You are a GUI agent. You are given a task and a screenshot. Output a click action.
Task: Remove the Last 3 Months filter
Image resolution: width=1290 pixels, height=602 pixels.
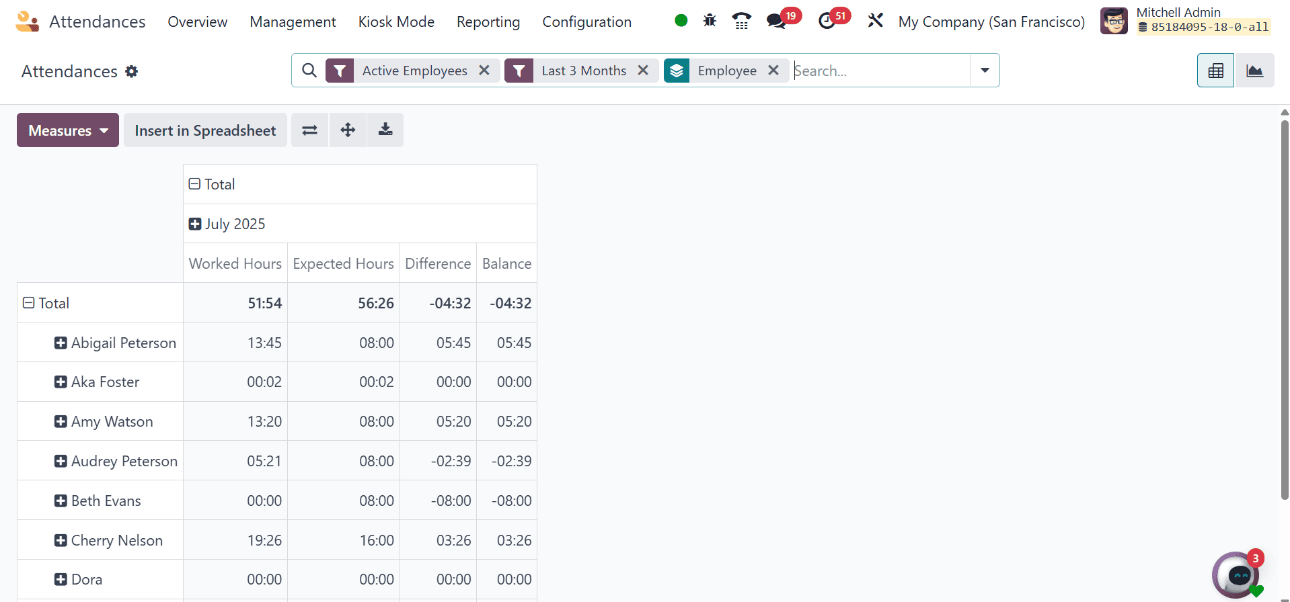click(643, 71)
